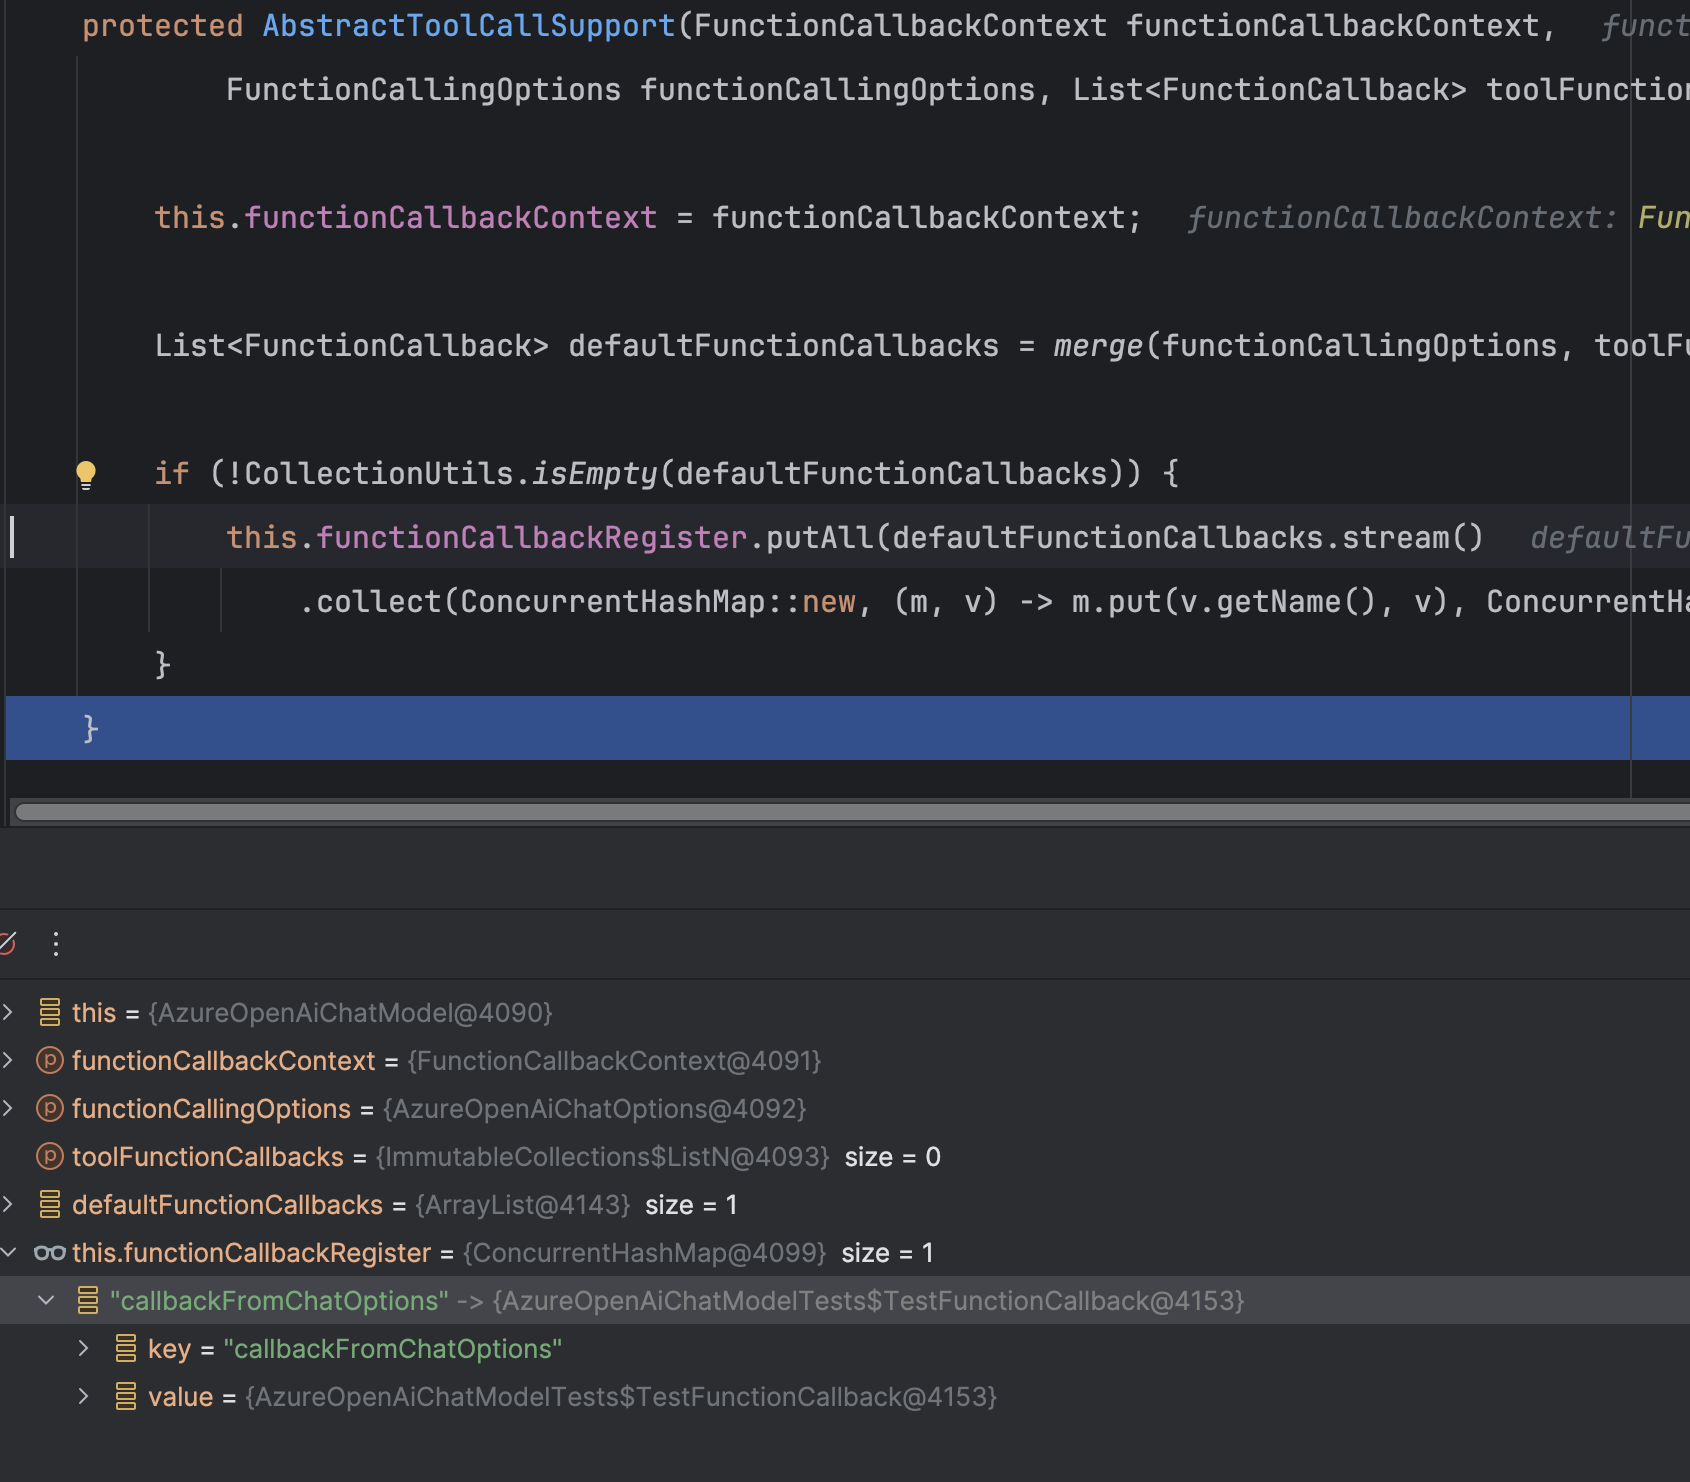1690x1482 pixels.
Task: Expand the functionCallbackContext variable node
Action: (x=8, y=1060)
